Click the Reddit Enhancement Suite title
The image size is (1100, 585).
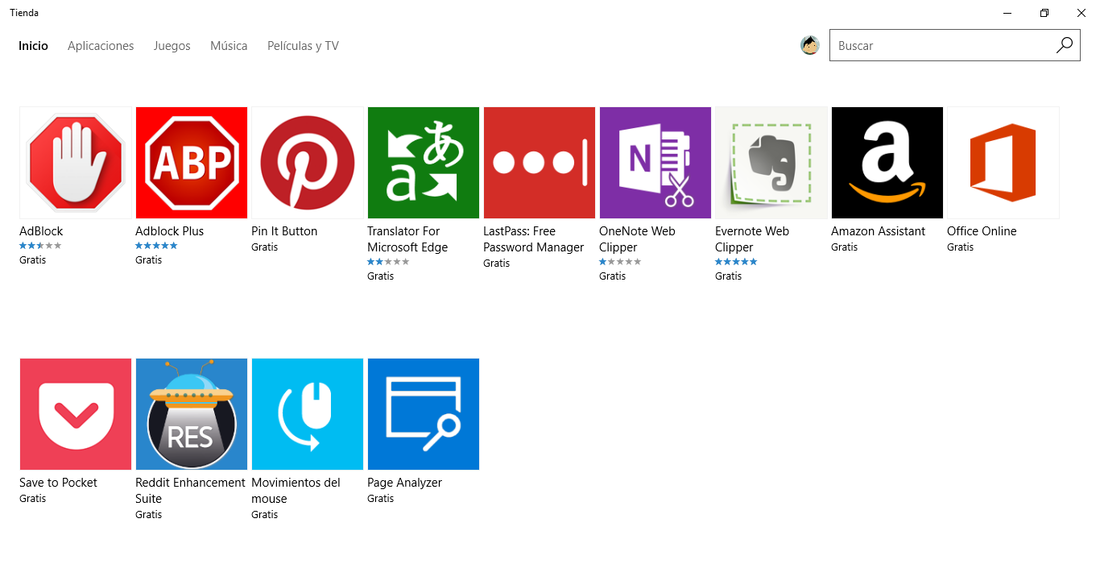tap(190, 490)
